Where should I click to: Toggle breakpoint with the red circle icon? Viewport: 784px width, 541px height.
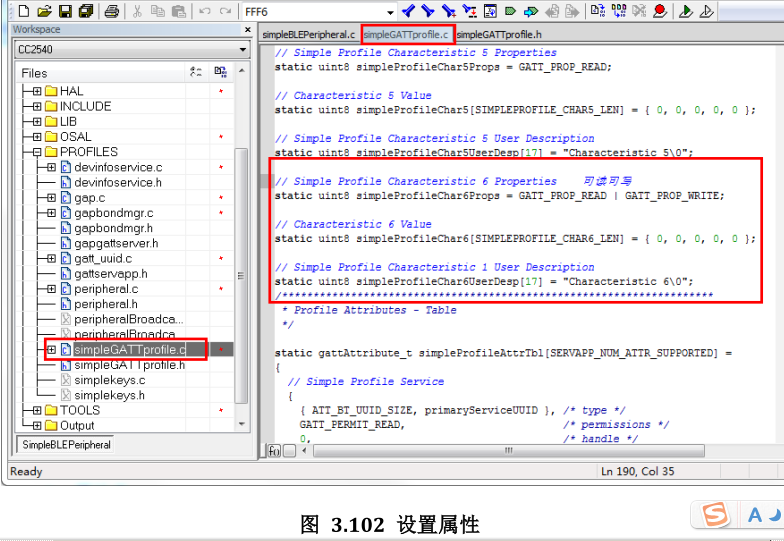point(660,11)
